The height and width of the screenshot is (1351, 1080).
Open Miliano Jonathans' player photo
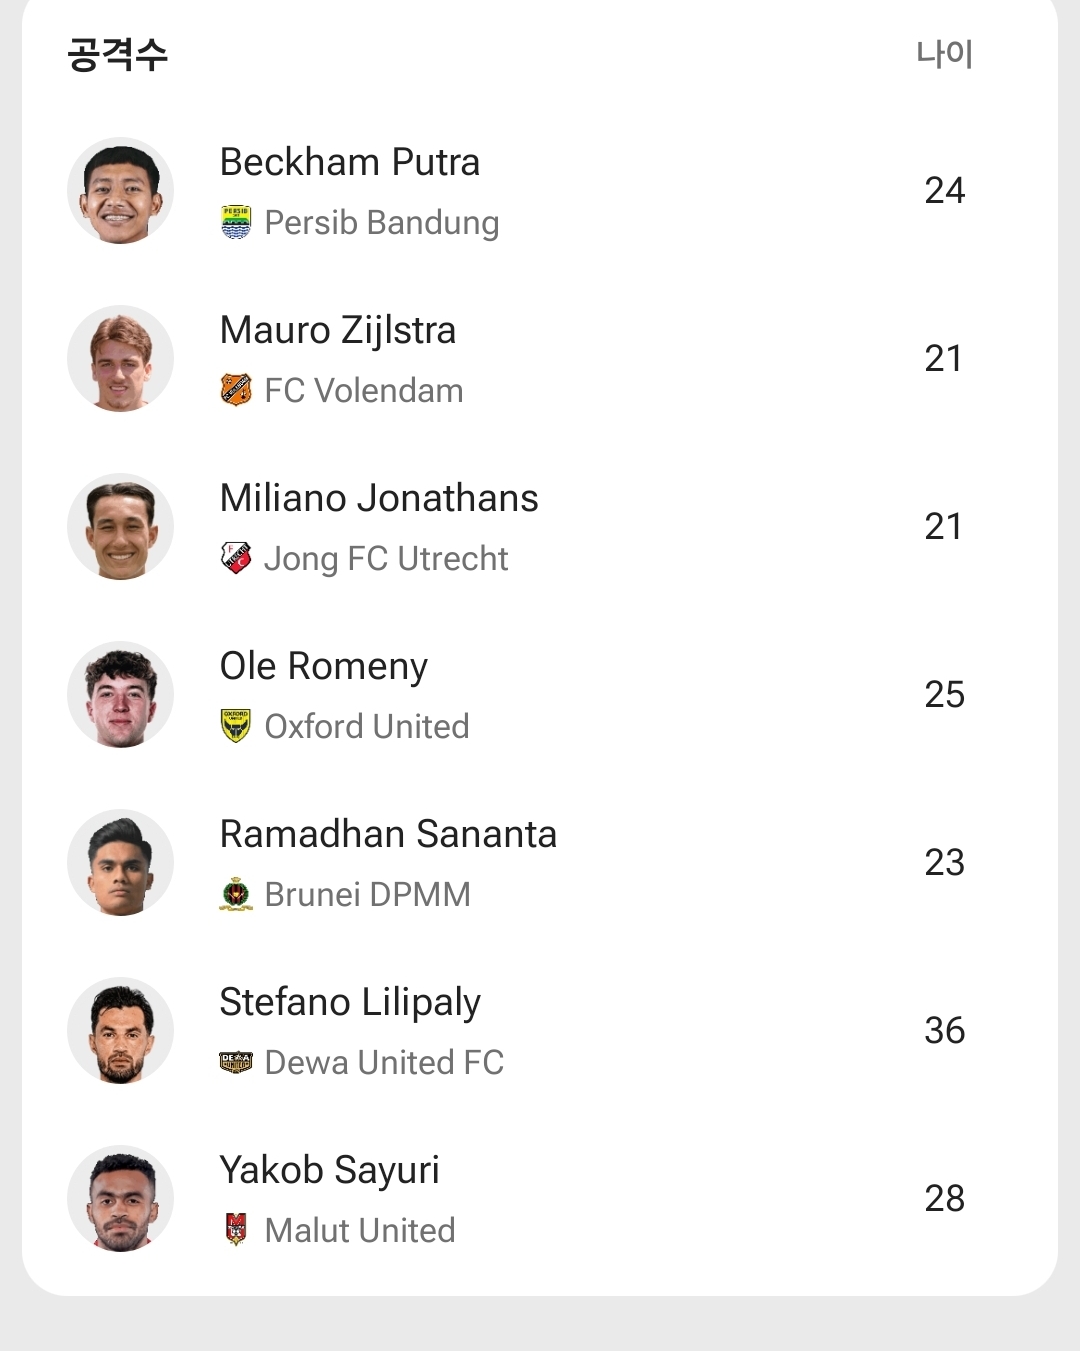click(x=120, y=527)
